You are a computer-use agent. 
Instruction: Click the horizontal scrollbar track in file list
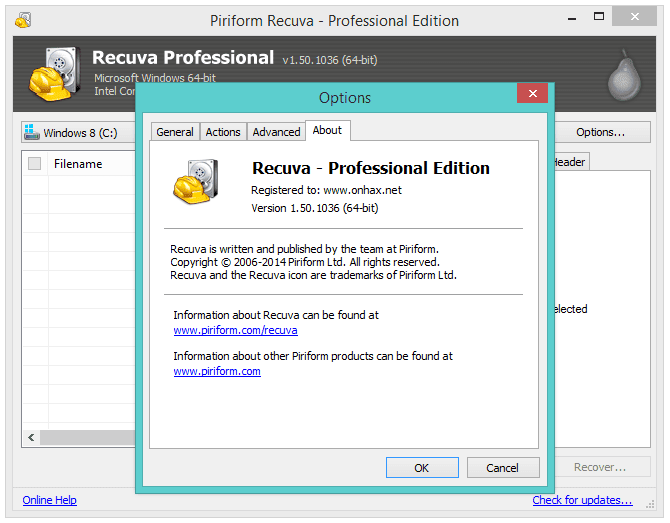point(88,437)
